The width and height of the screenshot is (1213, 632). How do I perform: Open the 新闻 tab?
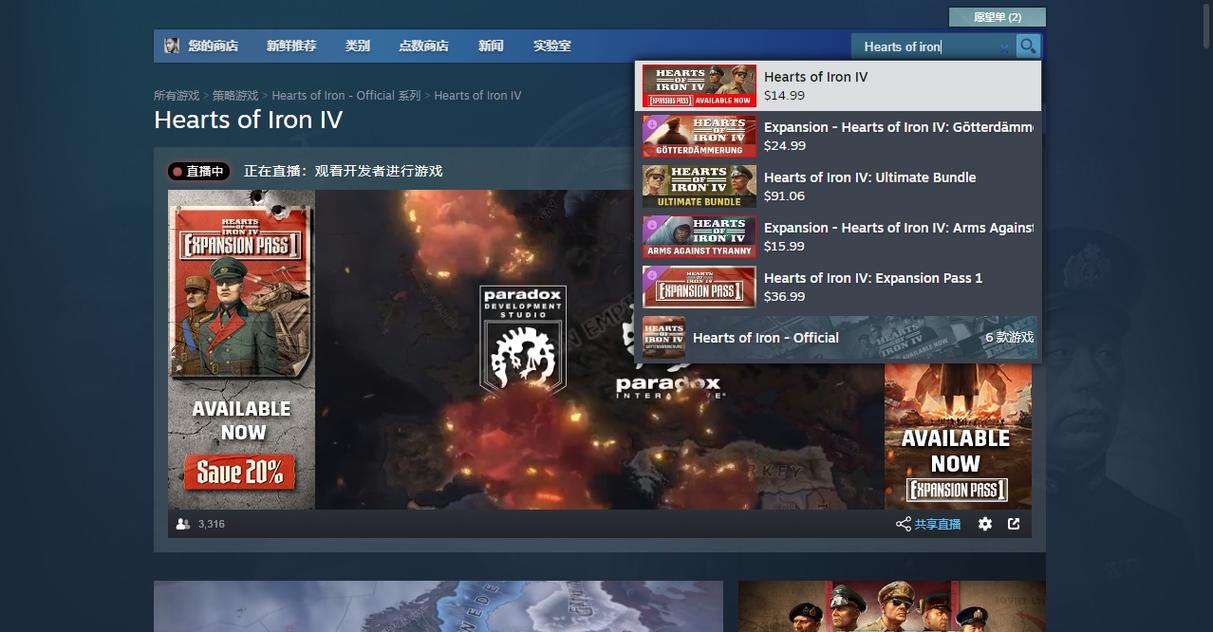[x=490, y=46]
